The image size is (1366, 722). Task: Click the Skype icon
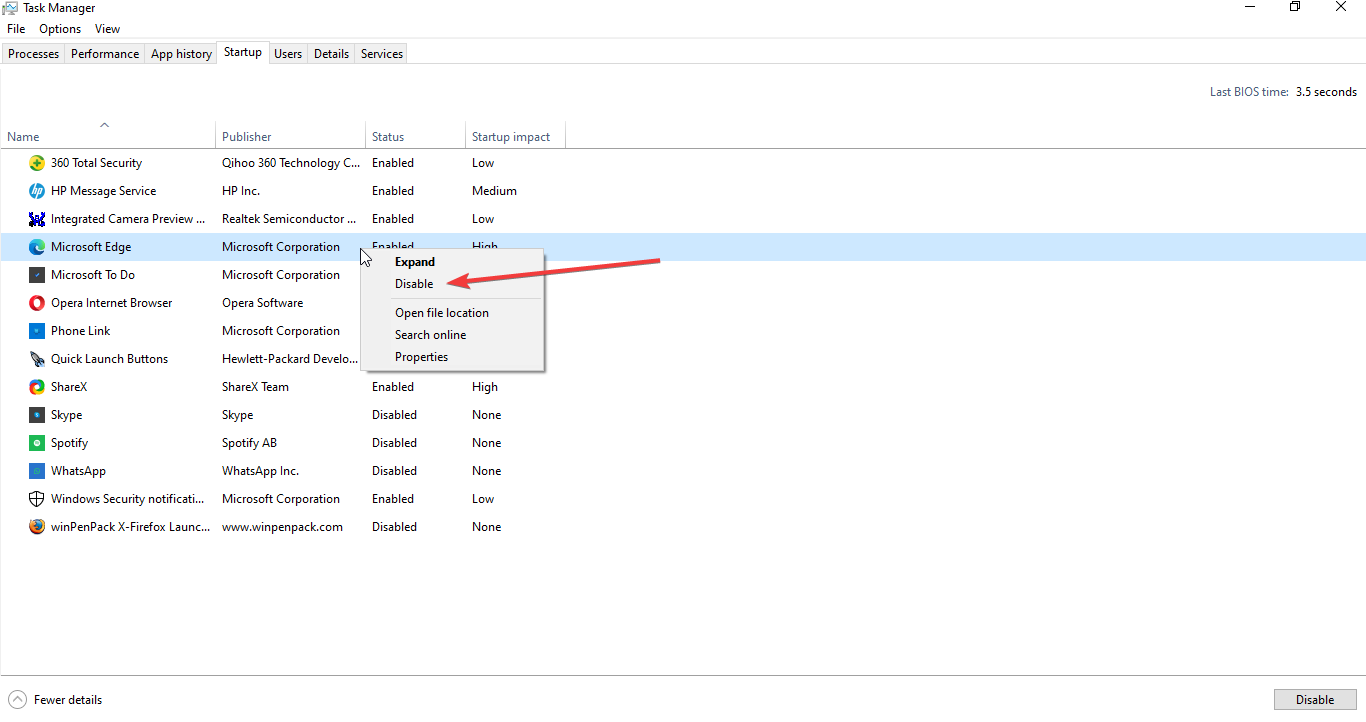tap(37, 414)
